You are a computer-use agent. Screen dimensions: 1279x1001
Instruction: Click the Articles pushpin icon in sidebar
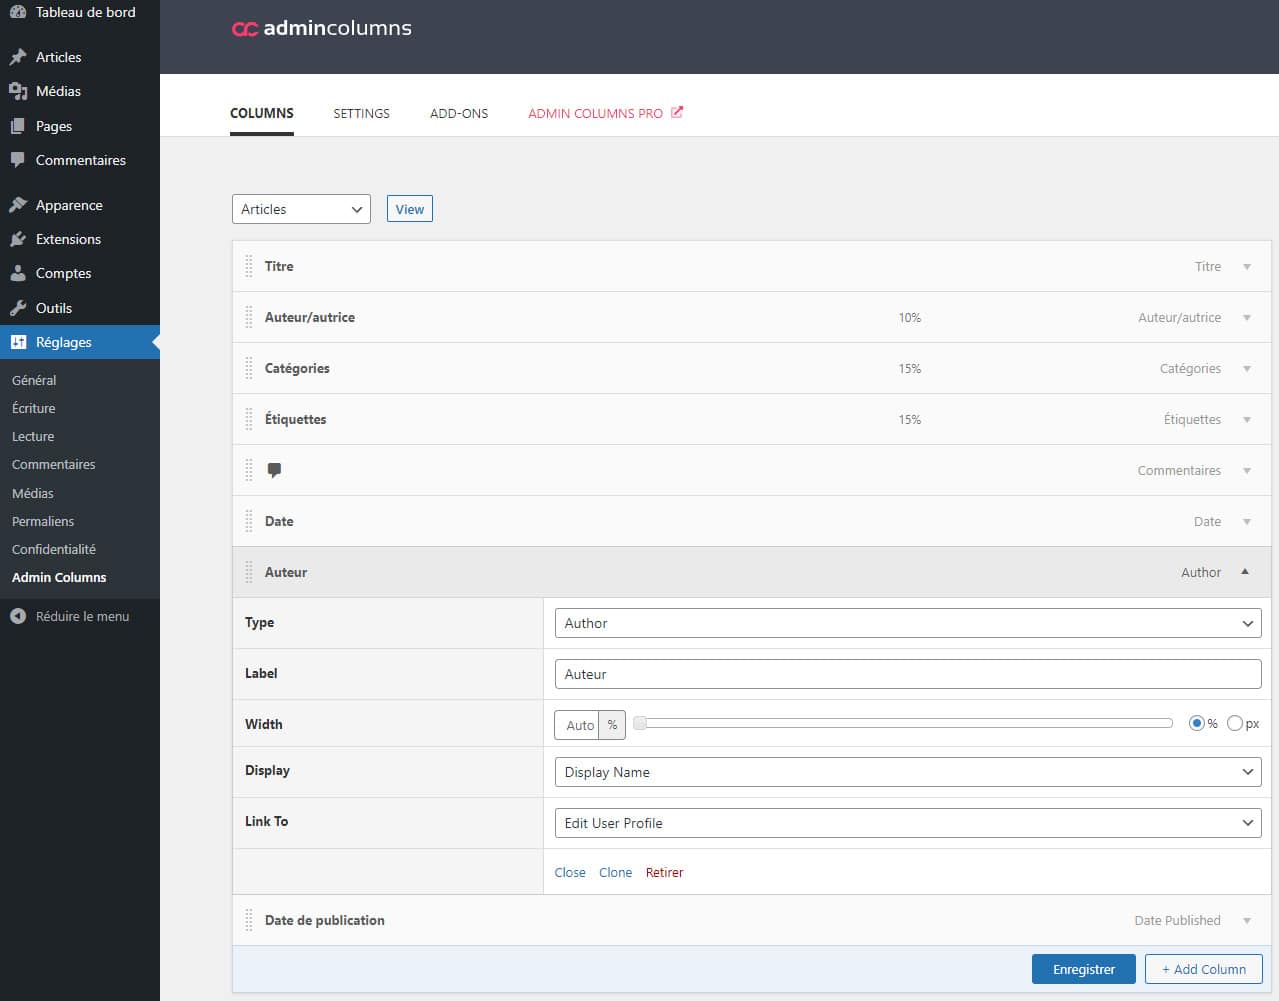[x=18, y=57]
